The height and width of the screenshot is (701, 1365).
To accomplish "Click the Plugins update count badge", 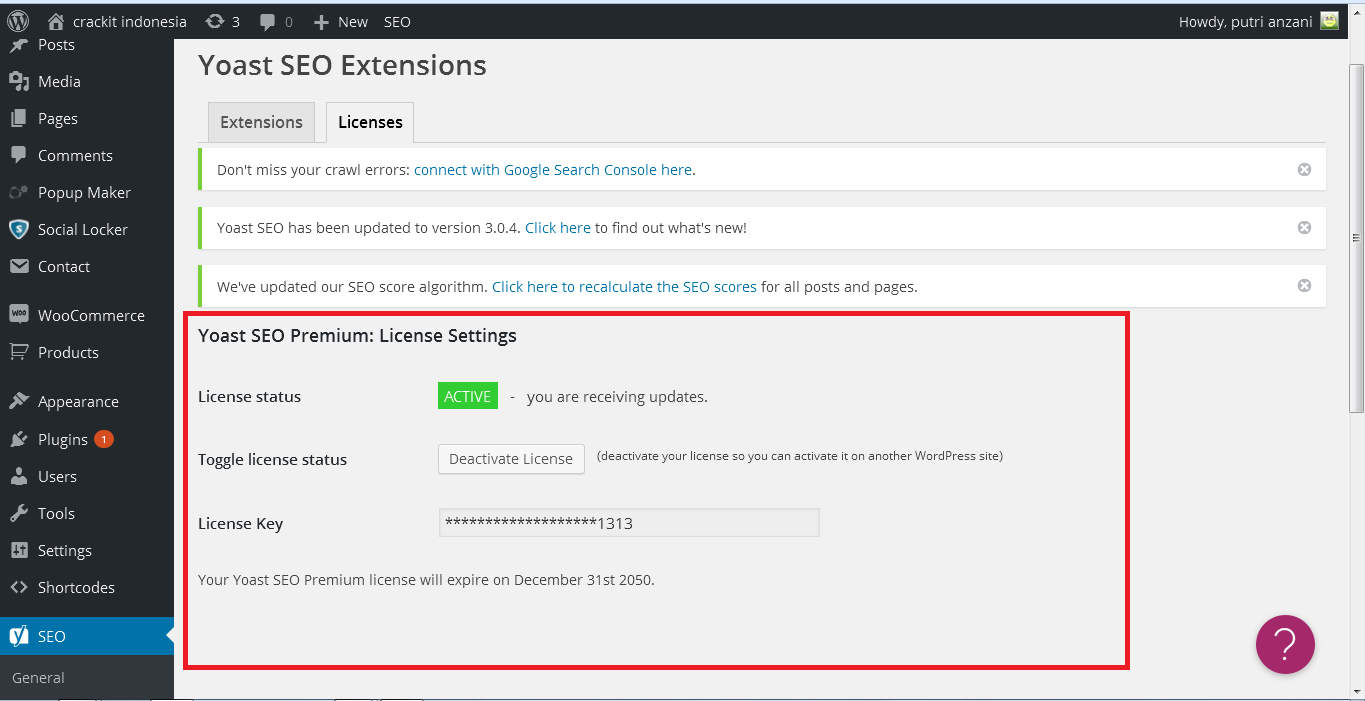I will (x=104, y=439).
